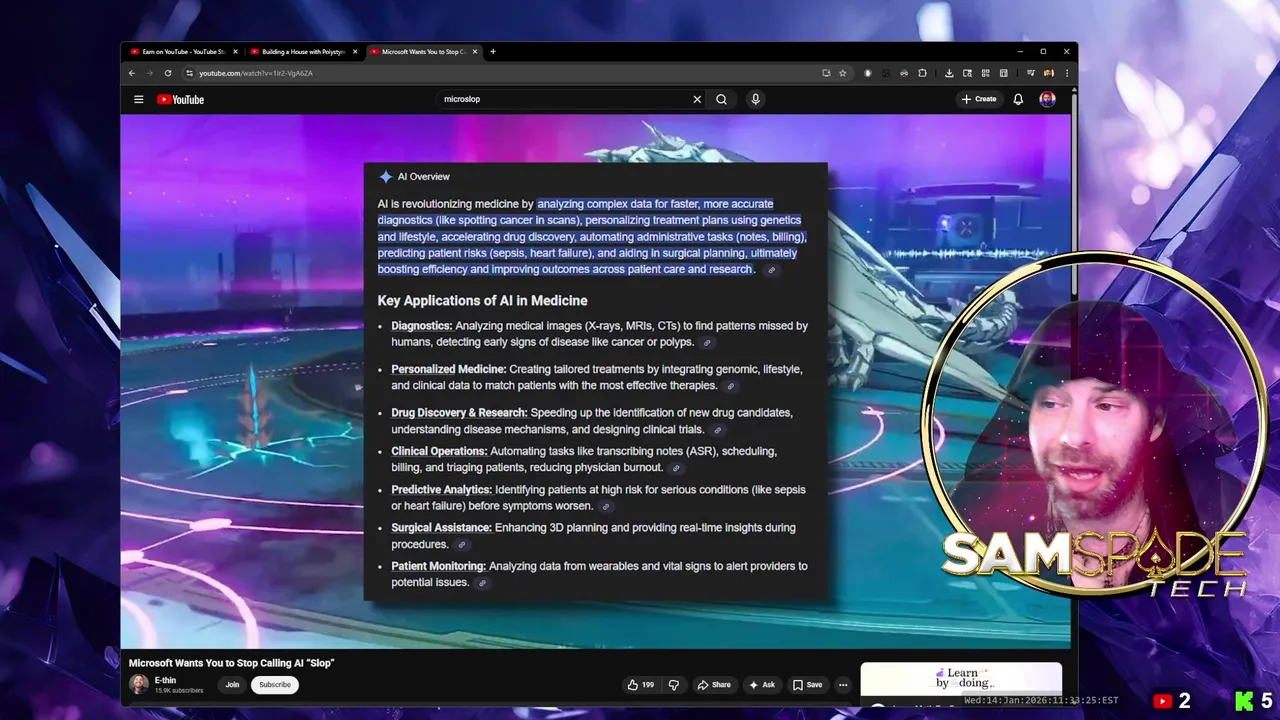Open the Chrome three-dot menu
Viewport: 1280px width, 720px height.
click(x=1067, y=73)
